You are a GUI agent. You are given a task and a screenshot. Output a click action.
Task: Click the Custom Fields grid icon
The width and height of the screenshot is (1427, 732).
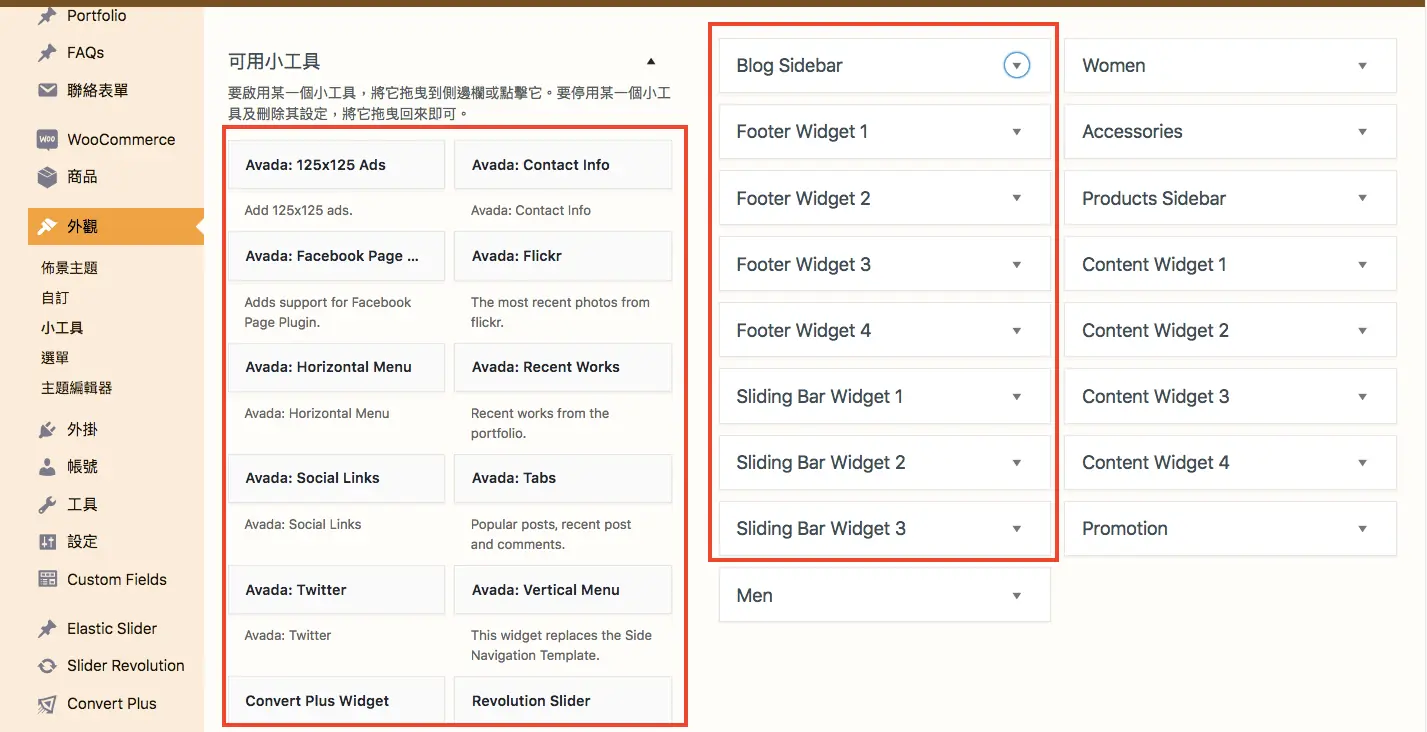tap(47, 580)
